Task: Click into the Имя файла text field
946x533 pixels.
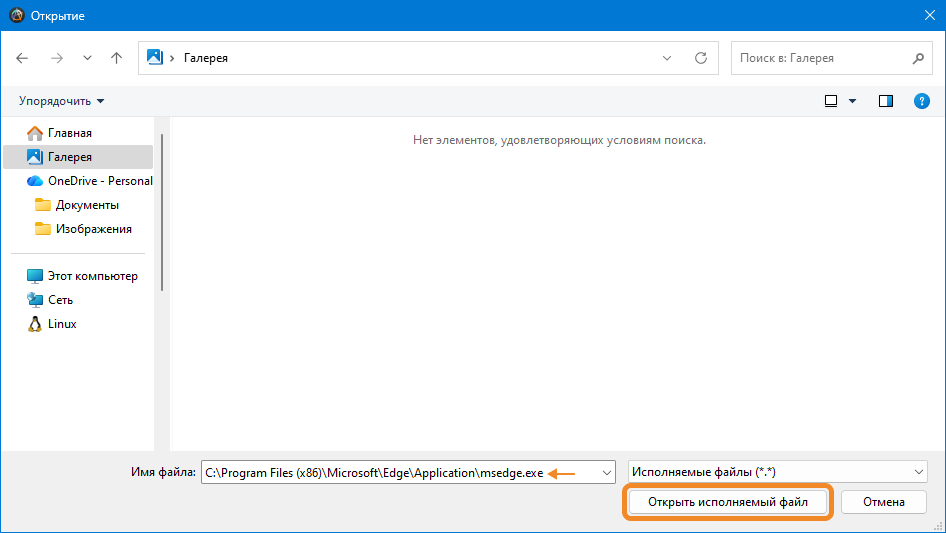Action: coord(400,472)
